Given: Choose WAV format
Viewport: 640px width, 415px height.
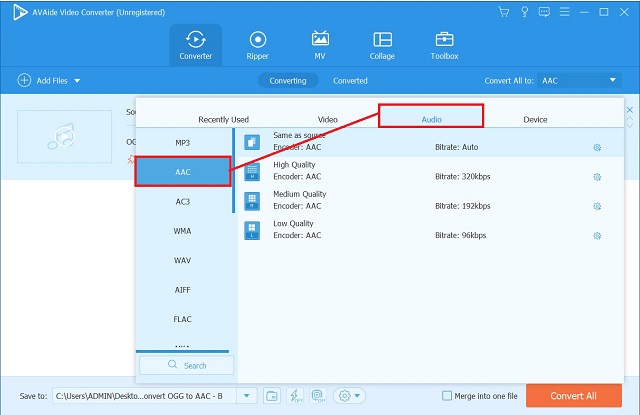Looking at the screenshot, I should tap(183, 260).
